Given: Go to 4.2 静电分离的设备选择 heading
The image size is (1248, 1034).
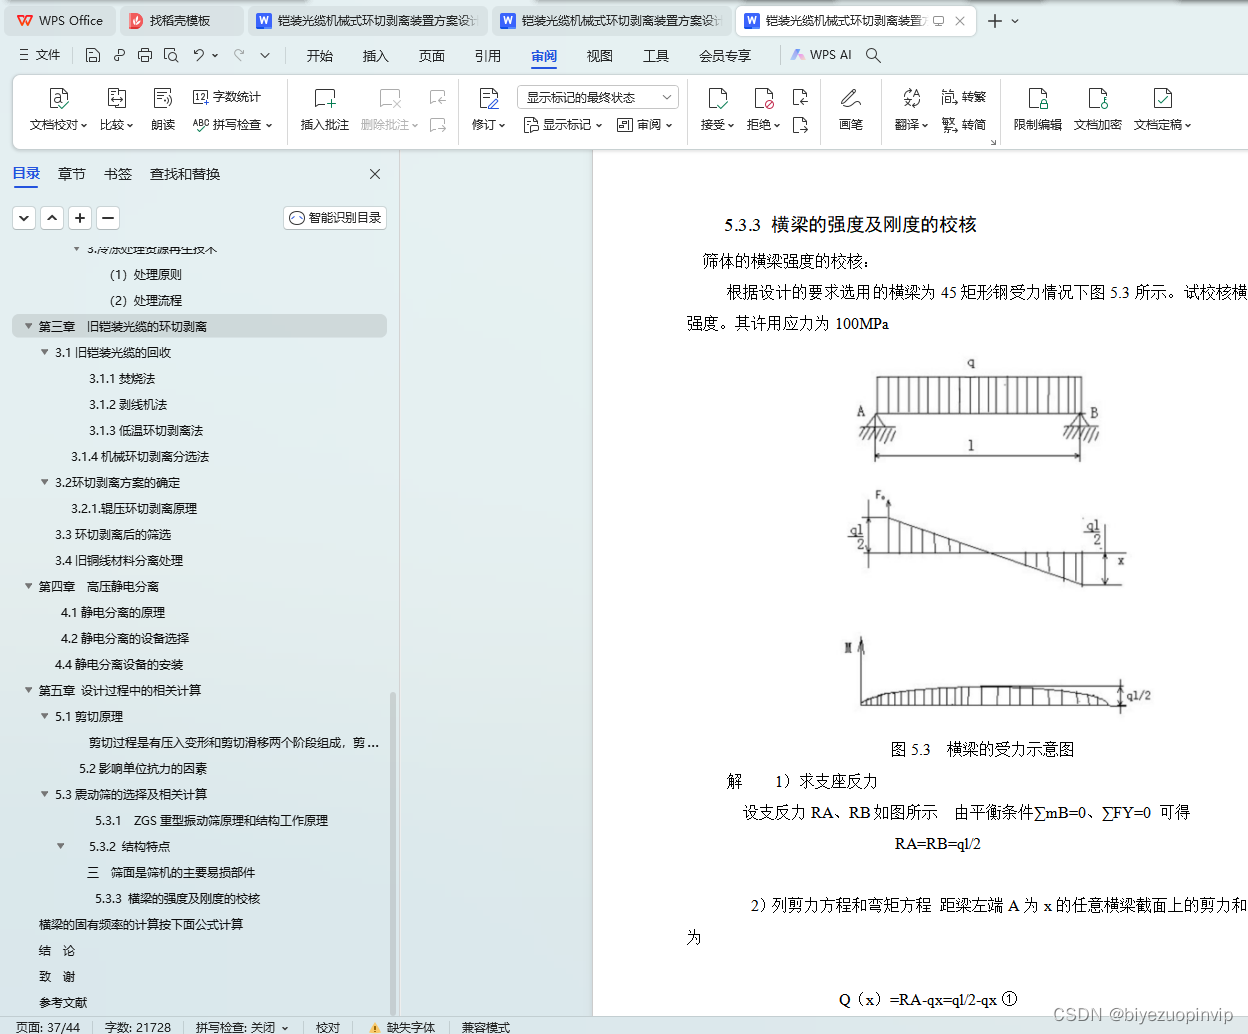Looking at the screenshot, I should pyautogui.click(x=124, y=639).
